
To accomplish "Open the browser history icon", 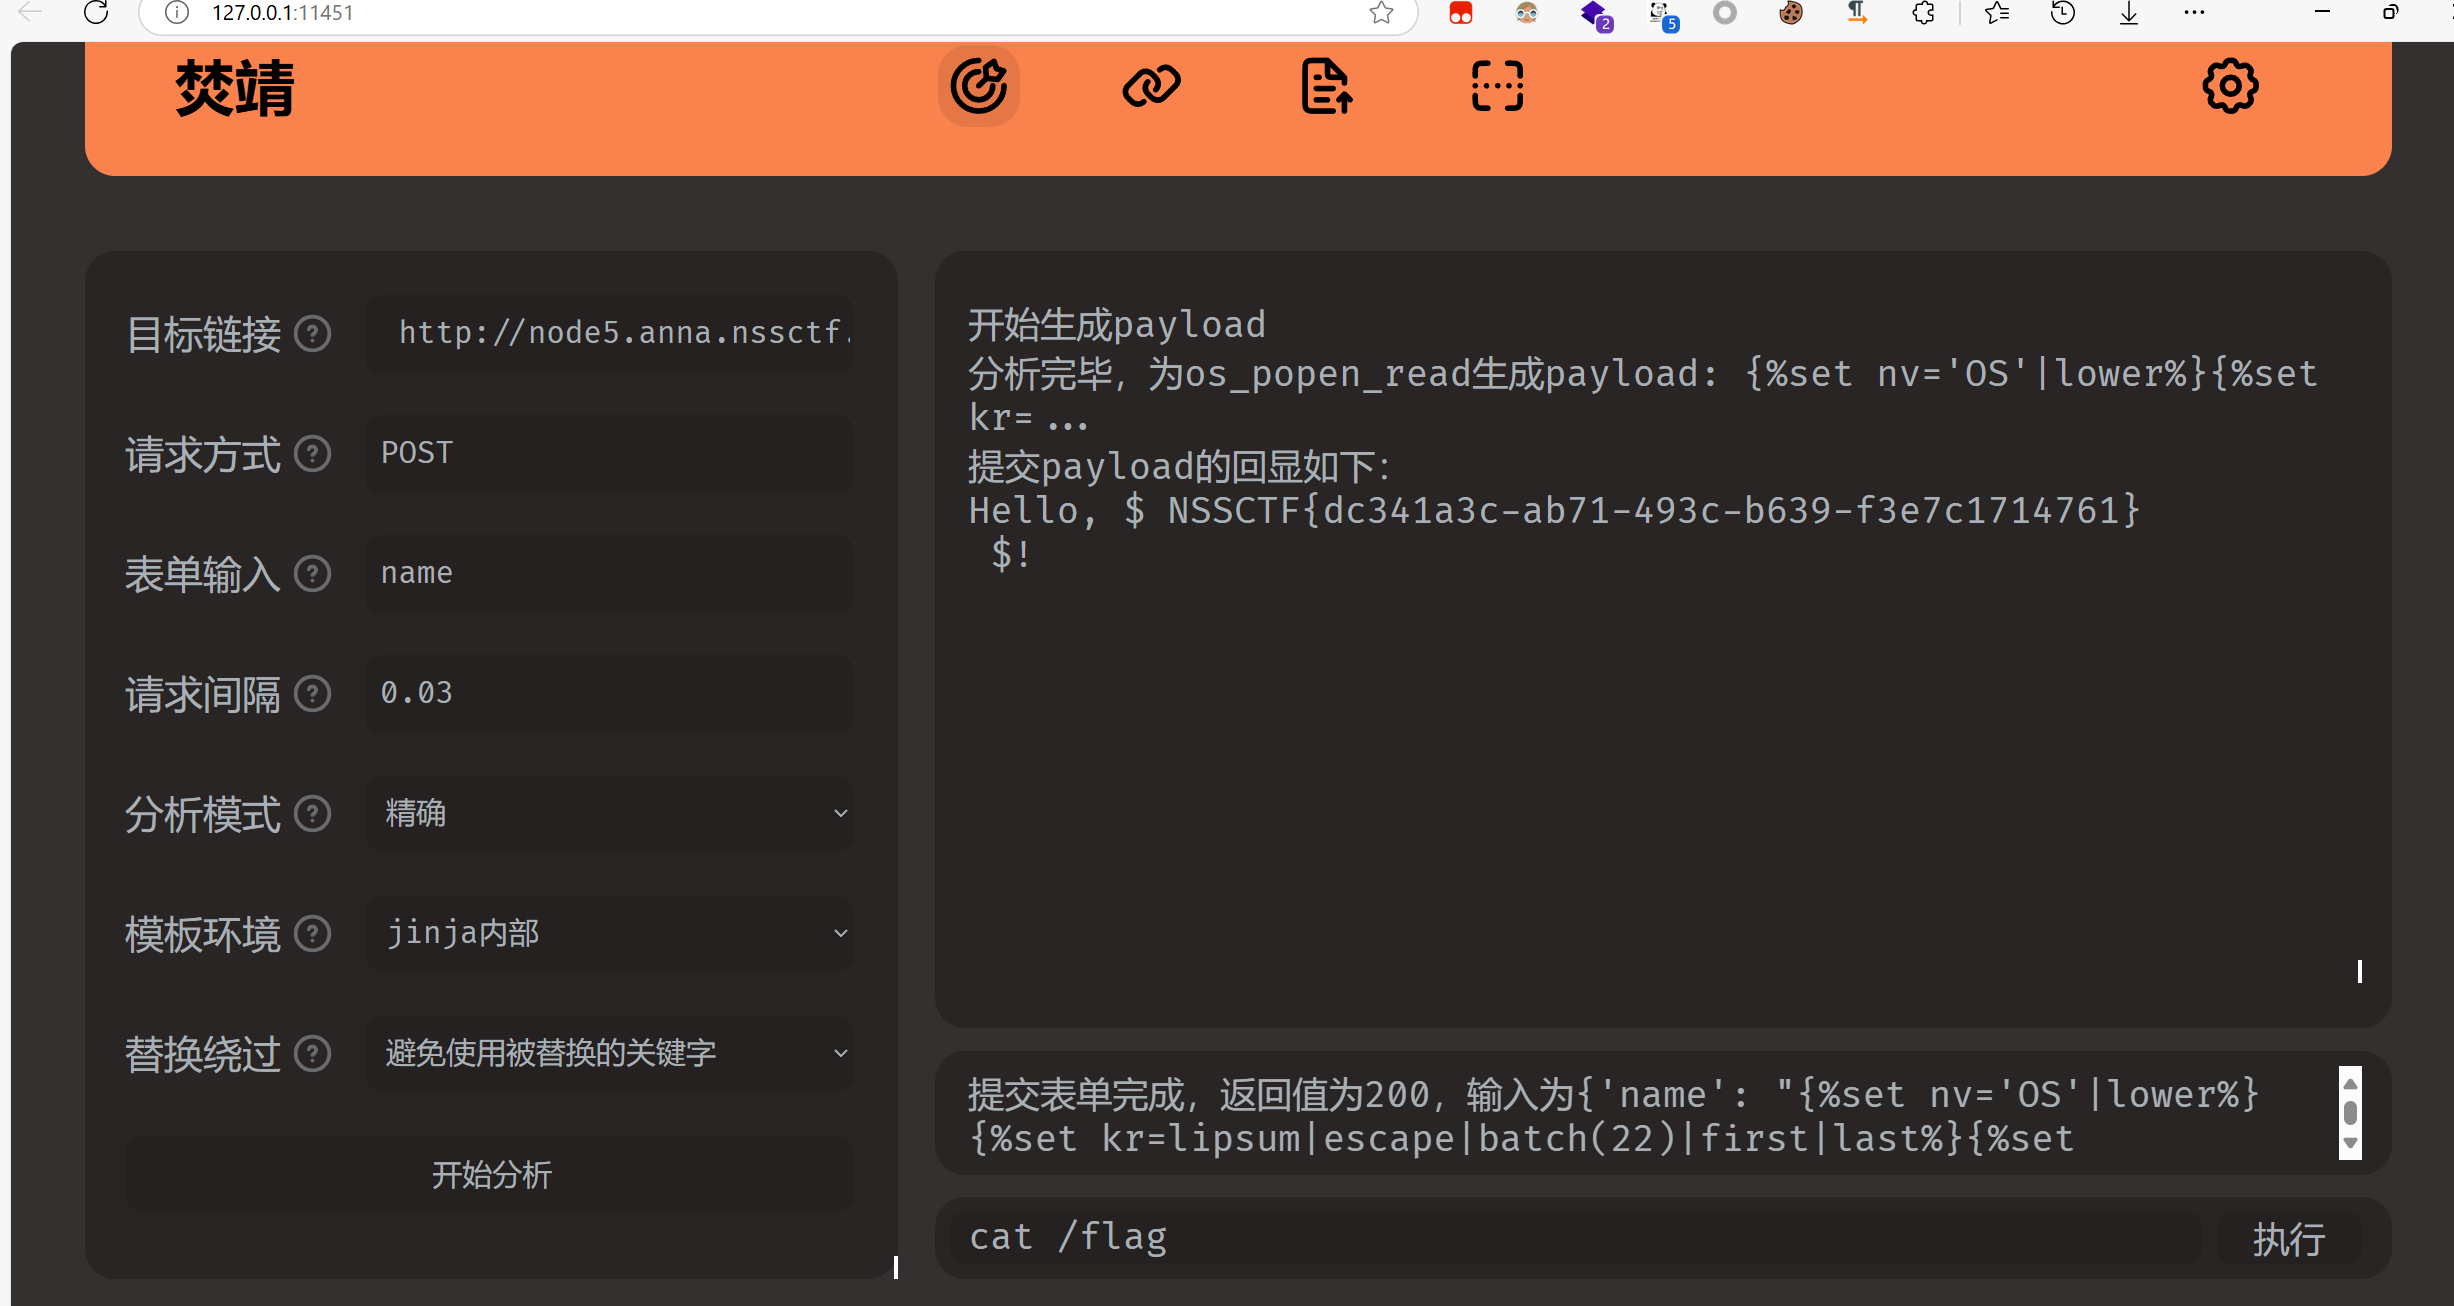I will coord(2063,13).
